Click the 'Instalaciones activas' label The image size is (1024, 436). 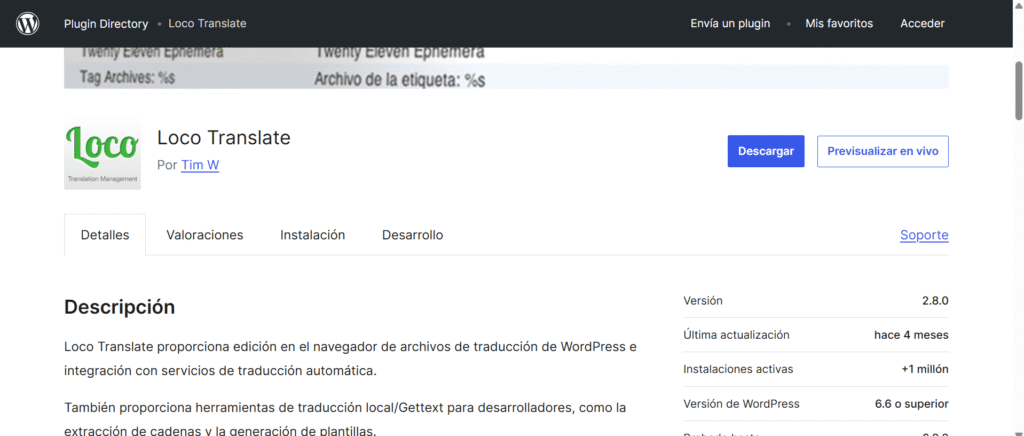[738, 369]
